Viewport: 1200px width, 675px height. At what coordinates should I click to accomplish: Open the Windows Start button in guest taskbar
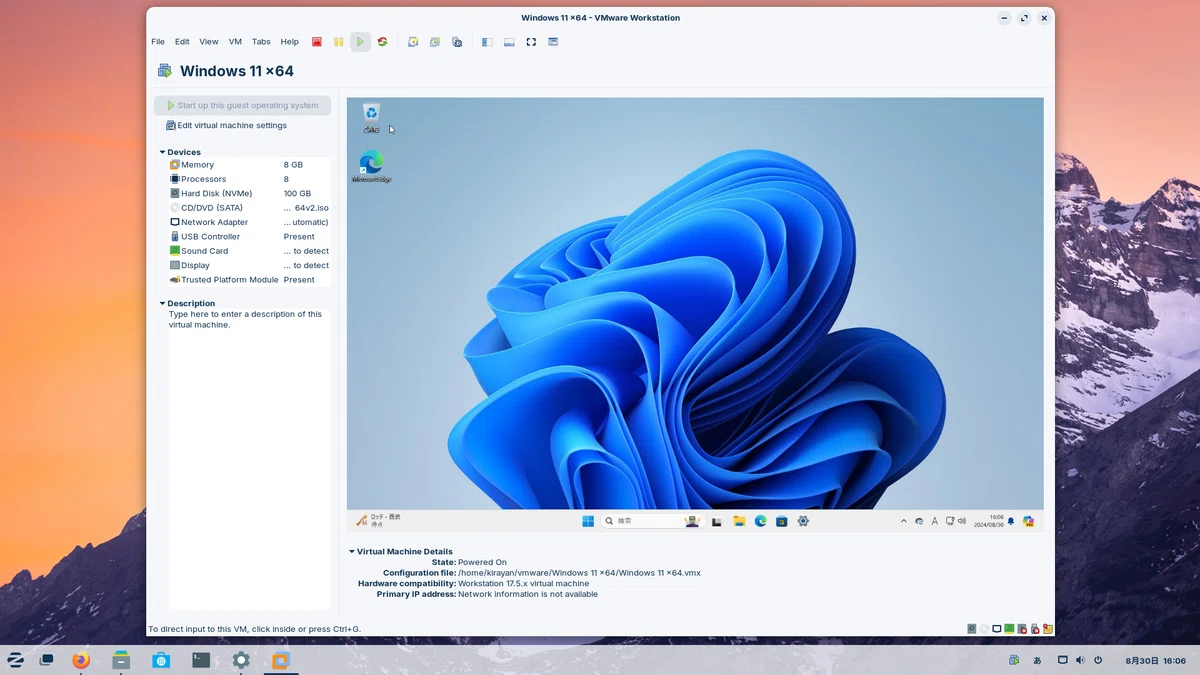pyautogui.click(x=587, y=521)
